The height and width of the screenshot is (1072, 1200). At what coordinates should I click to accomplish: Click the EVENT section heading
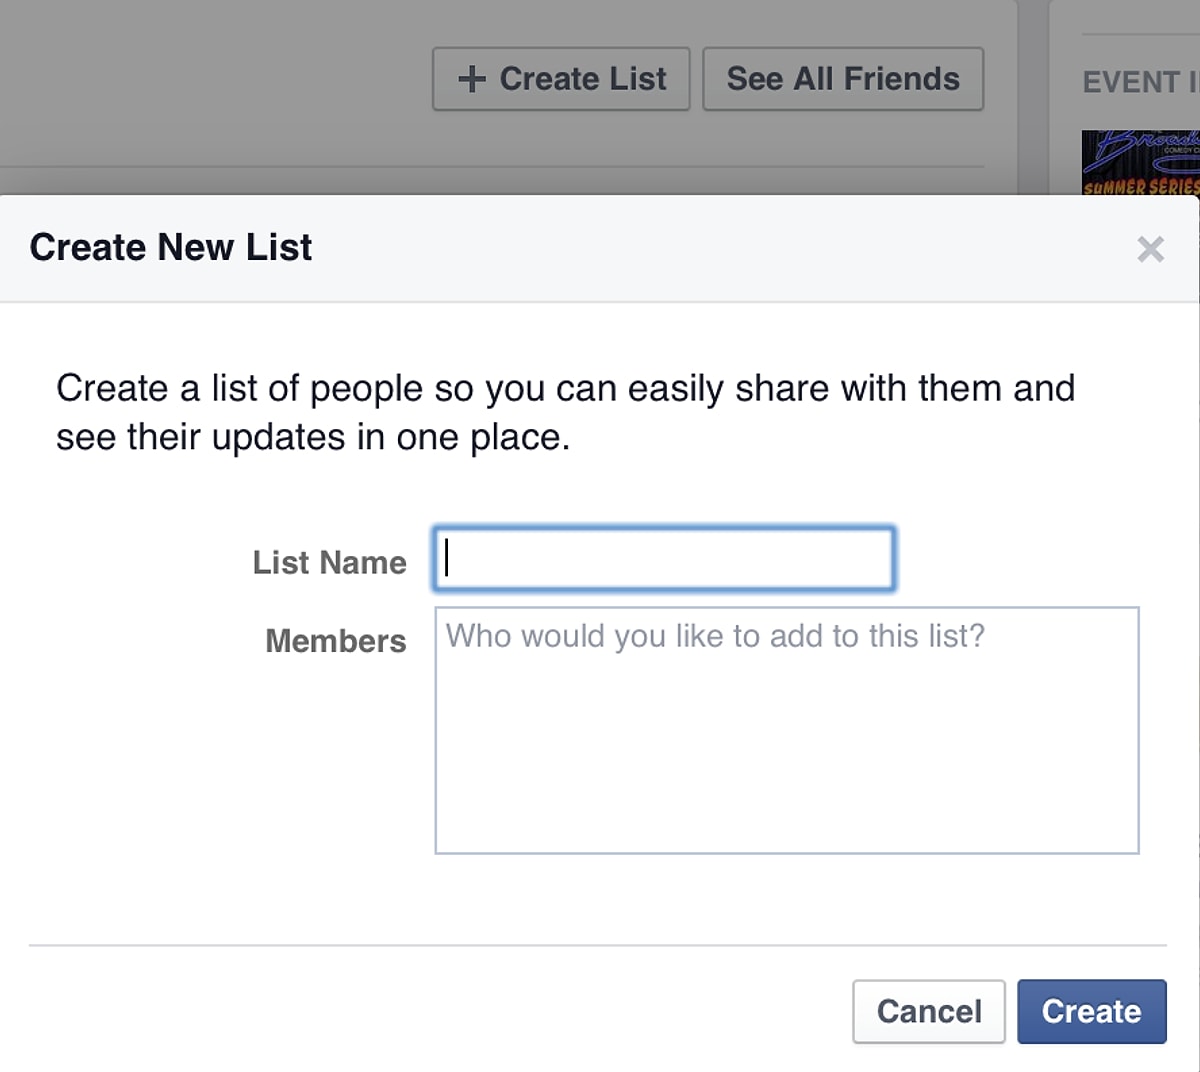coord(1141,82)
